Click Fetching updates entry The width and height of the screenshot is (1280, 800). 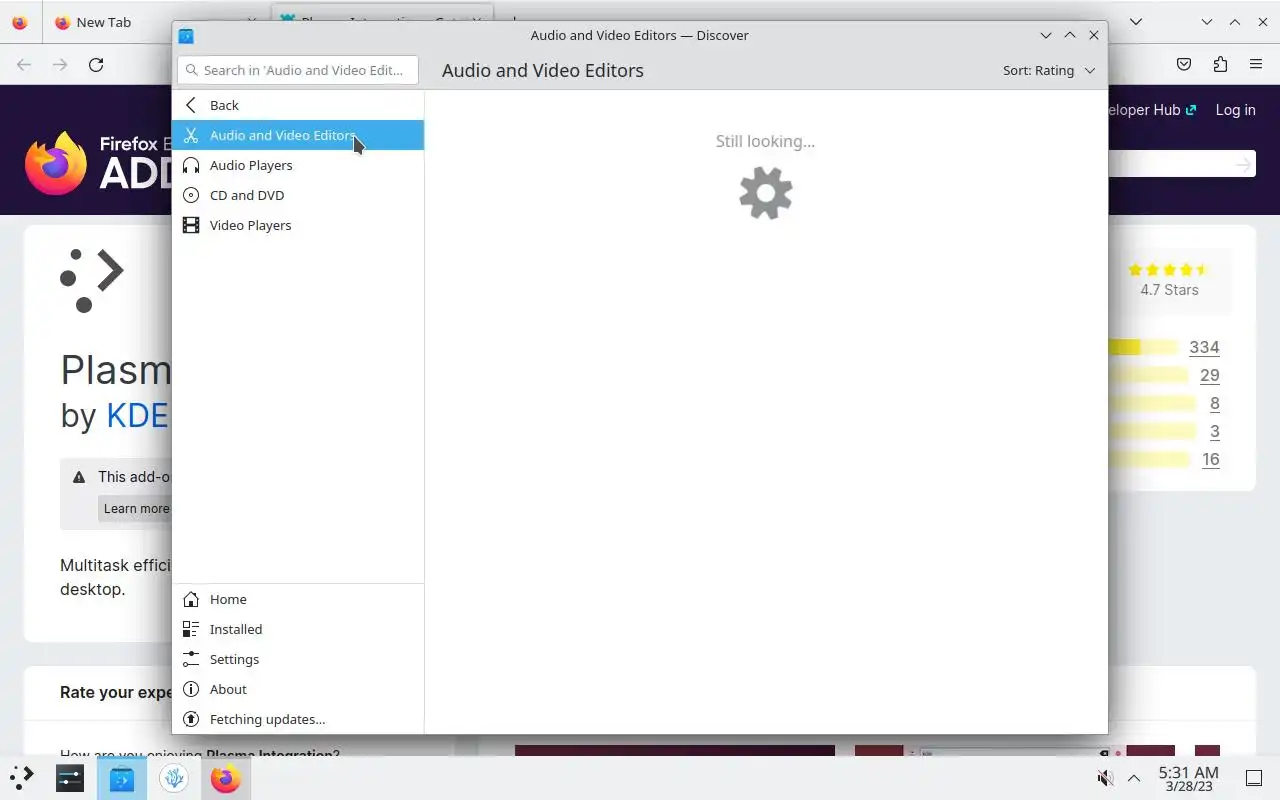click(298, 719)
